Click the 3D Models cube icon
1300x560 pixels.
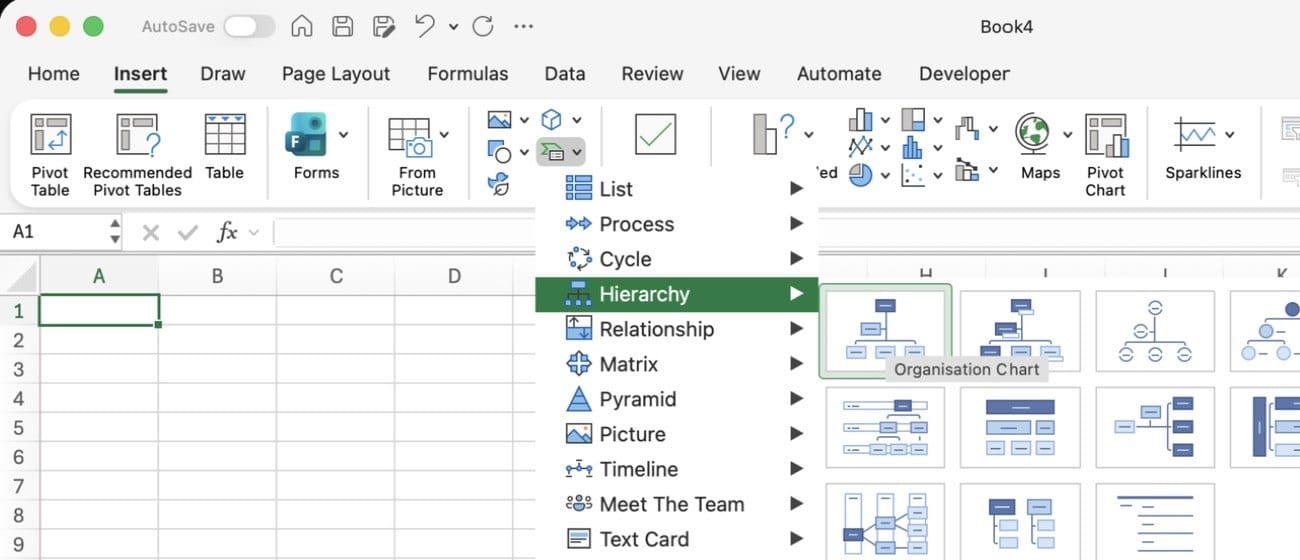551,120
